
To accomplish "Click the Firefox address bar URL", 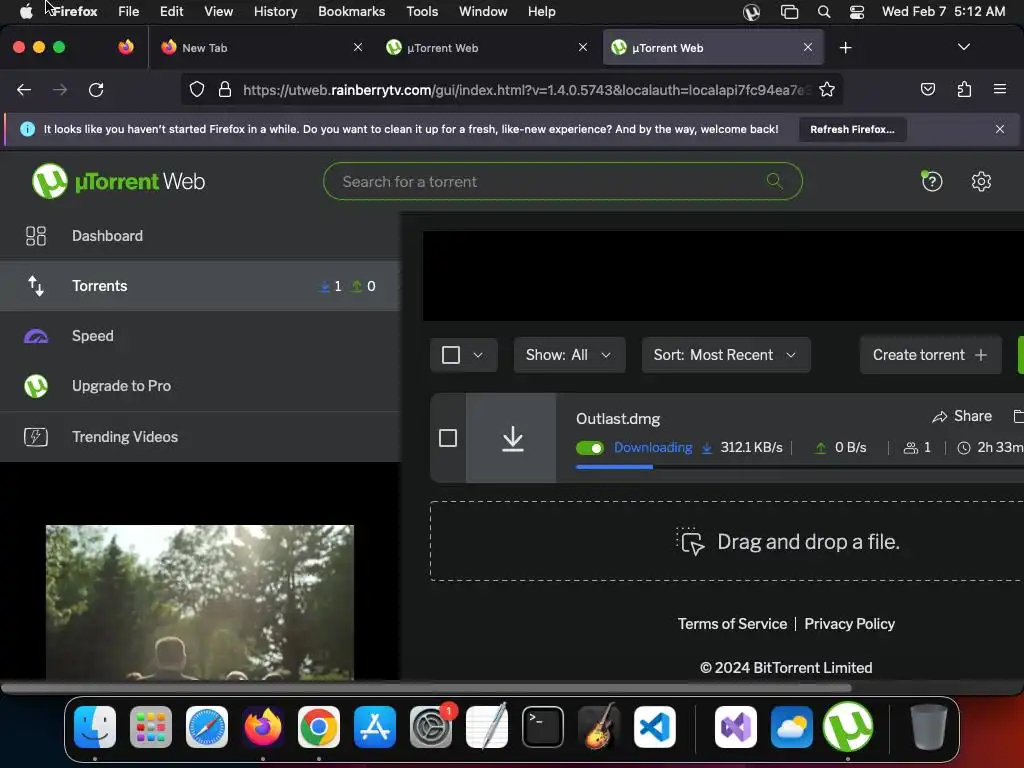I will (x=525, y=90).
